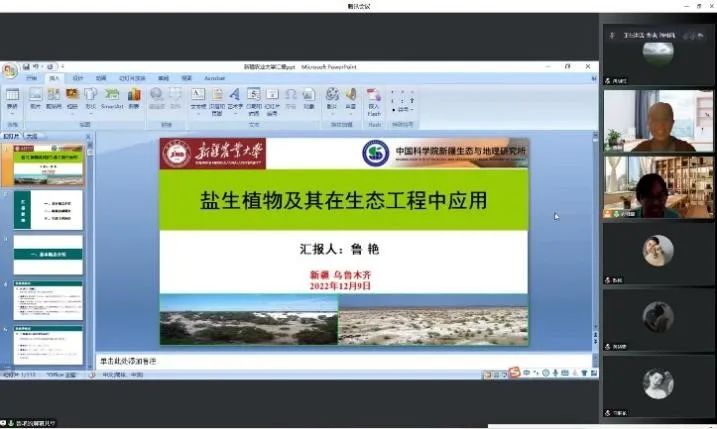Click the Office button in PowerPoint
The image size is (717, 429).
(x=9, y=69)
